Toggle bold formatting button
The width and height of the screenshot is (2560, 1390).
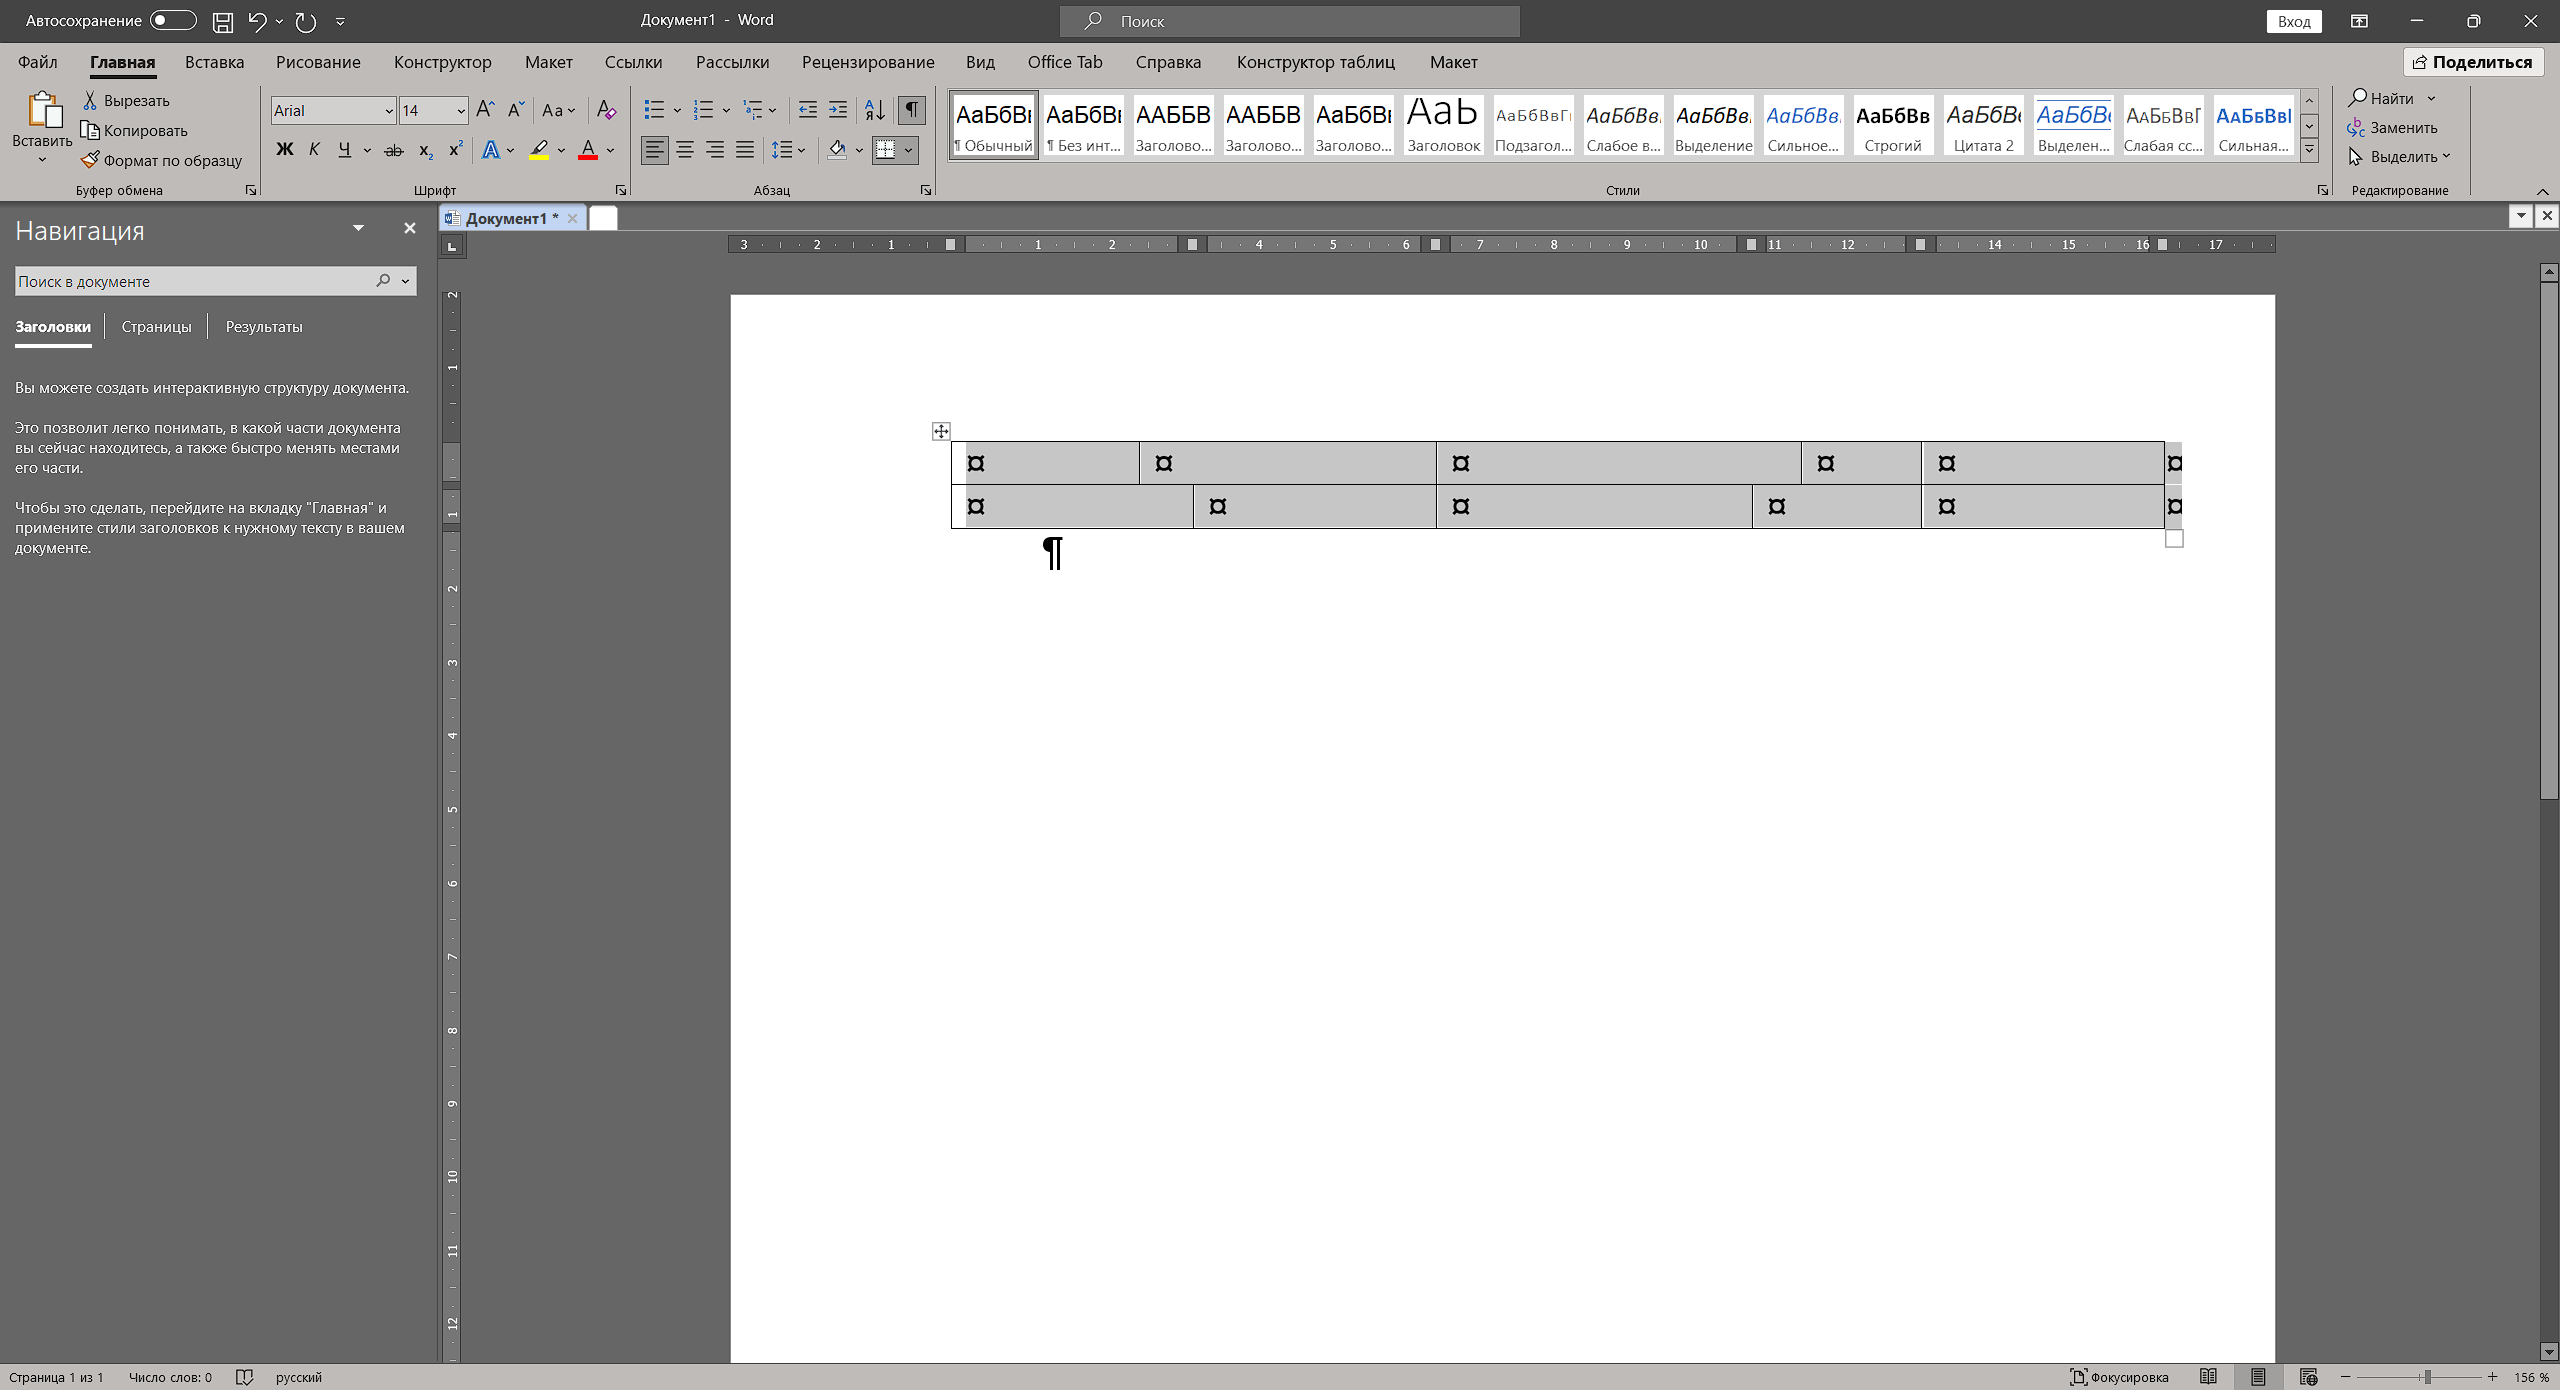(285, 150)
